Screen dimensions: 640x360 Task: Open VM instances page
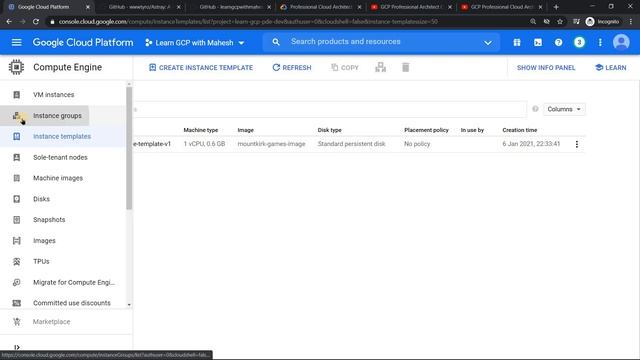(x=53, y=95)
